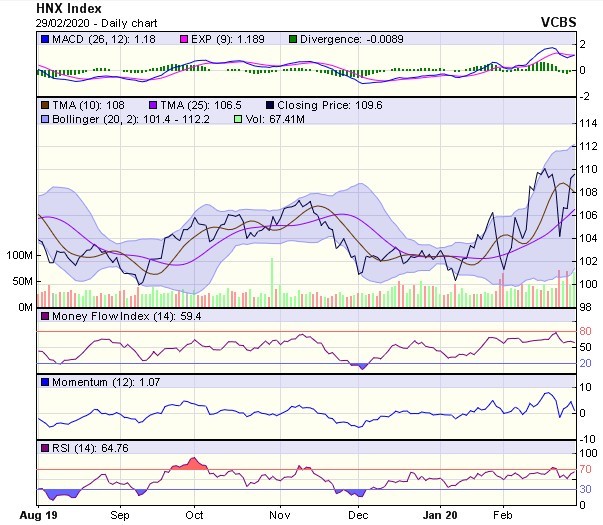Click the 100M volume axis label
Viewport: 603px width, 525px height.
pyautogui.click(x=18, y=255)
